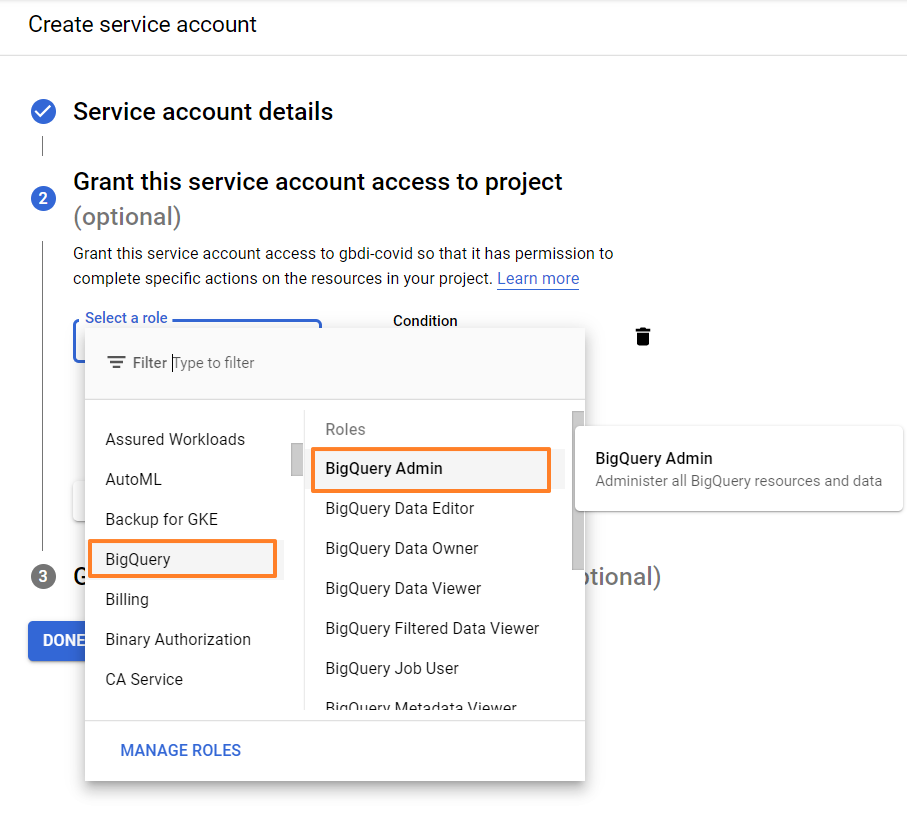The image size is (907, 819).
Task: Select the Binary Authorization category
Action: (178, 639)
